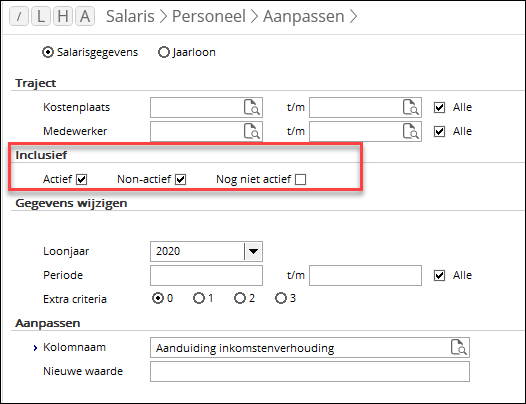
Task: Go to Personeel in the breadcrumb
Action: click(x=209, y=16)
